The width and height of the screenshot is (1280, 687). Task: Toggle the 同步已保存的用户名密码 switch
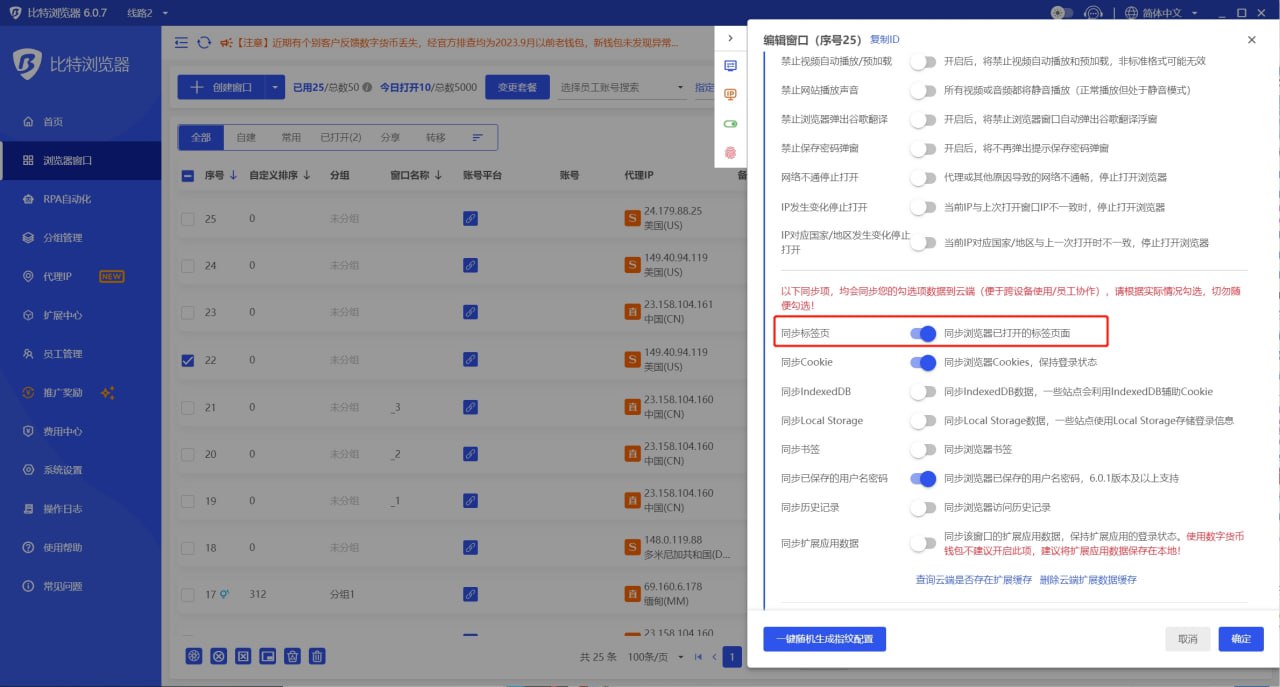point(923,478)
